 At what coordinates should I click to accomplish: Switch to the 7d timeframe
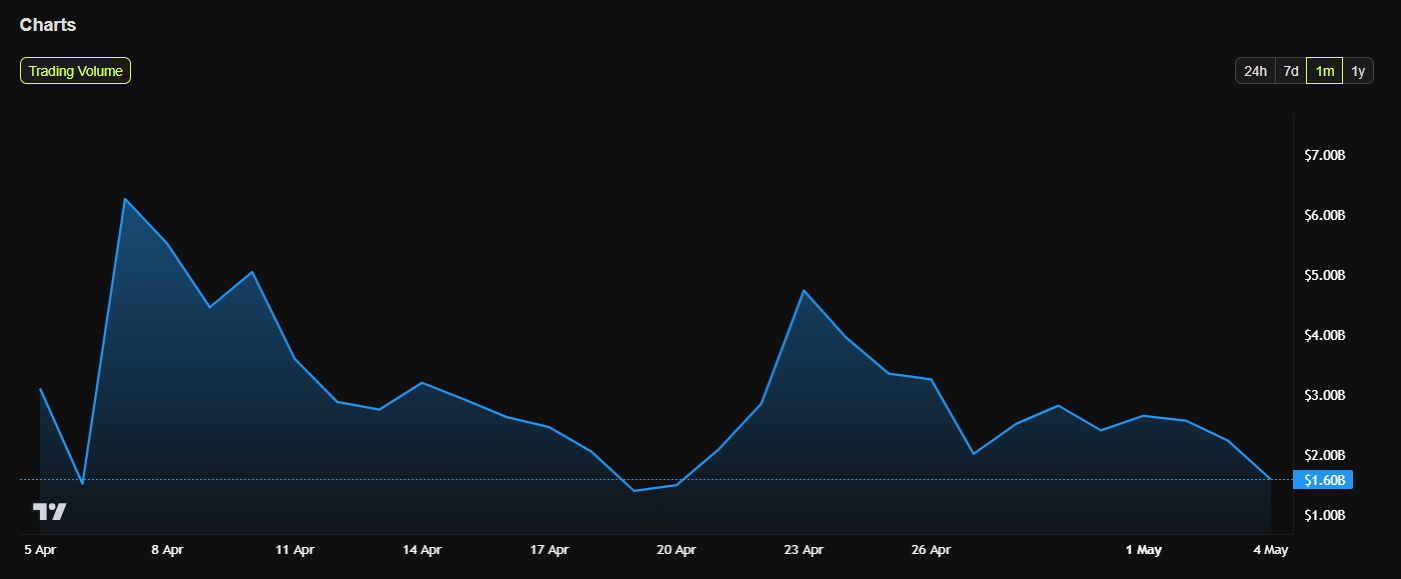(1290, 71)
